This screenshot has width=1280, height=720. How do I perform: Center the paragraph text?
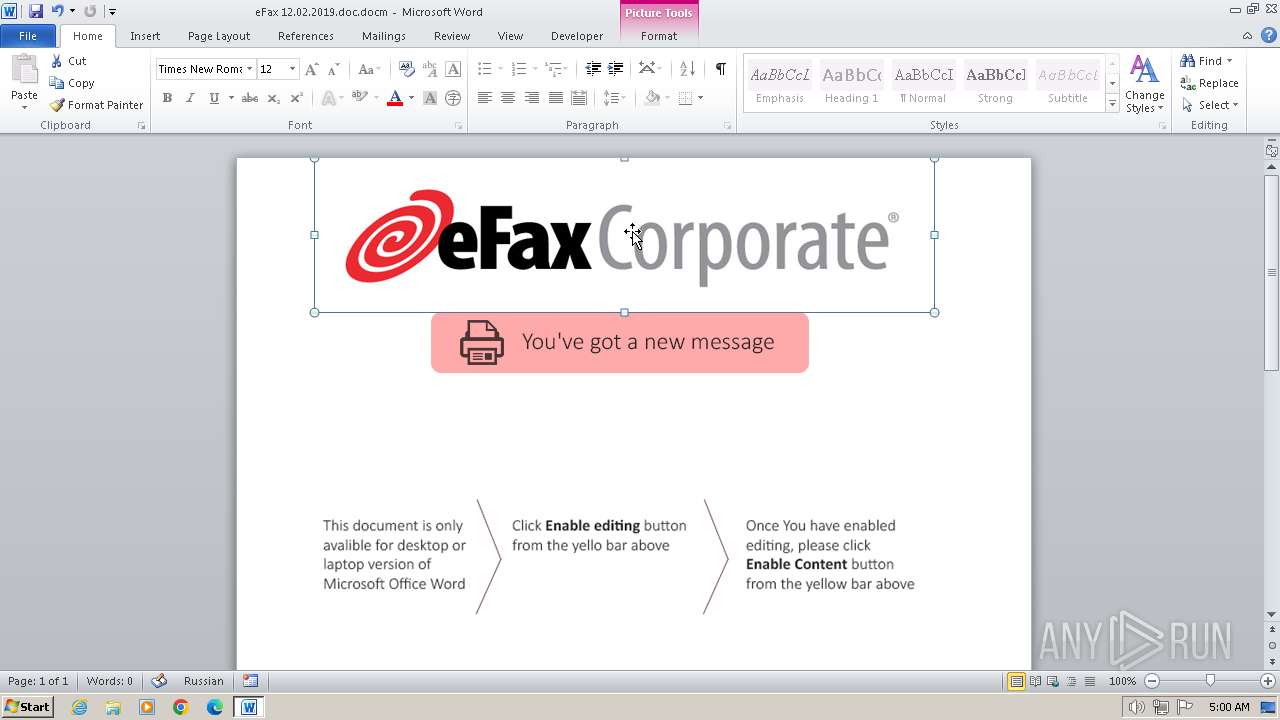click(x=508, y=98)
